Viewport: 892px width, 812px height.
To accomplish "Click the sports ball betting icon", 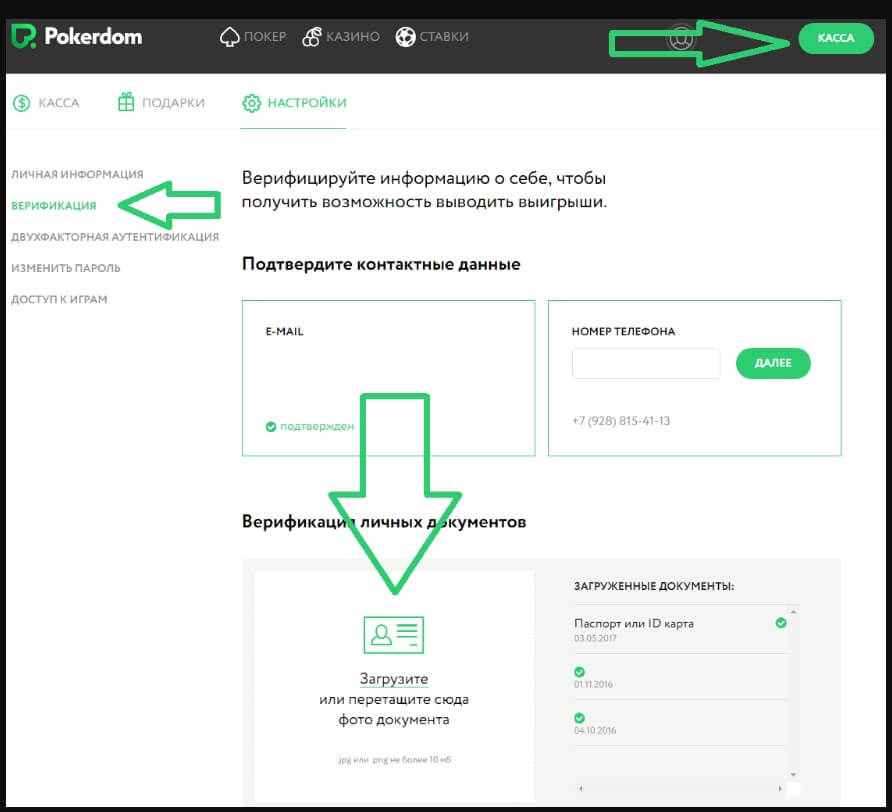I will click(405, 38).
